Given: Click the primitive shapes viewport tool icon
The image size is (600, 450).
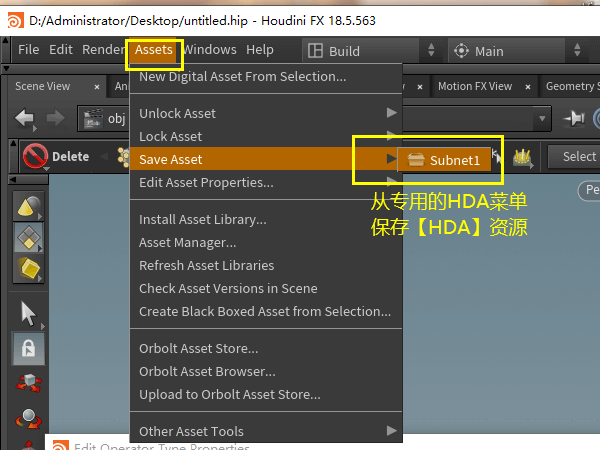Looking at the screenshot, I should 29,207.
